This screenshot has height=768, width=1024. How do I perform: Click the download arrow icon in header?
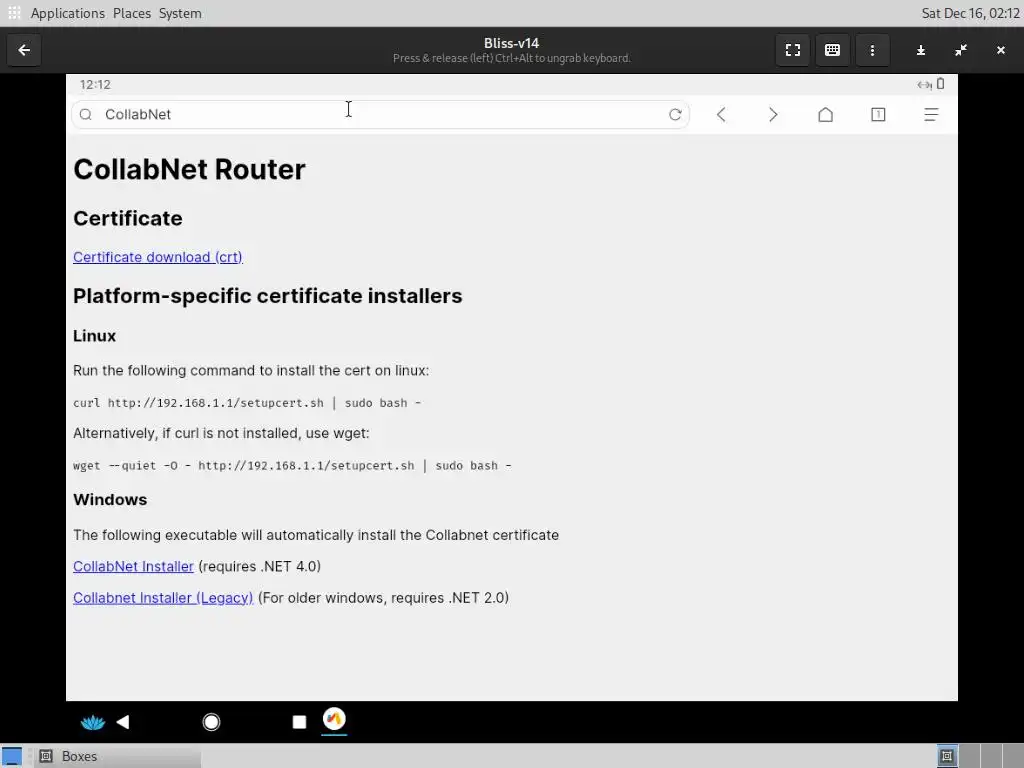point(921,50)
